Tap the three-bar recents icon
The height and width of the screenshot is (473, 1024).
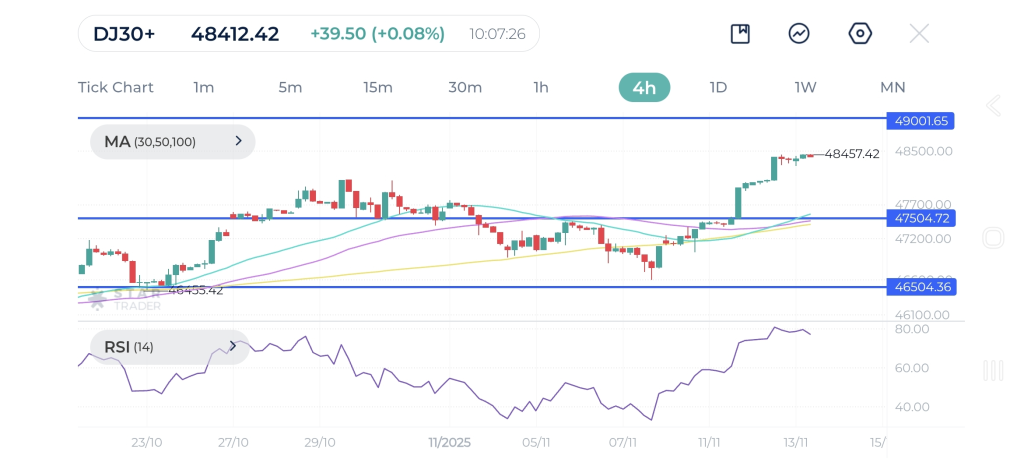coord(993,371)
